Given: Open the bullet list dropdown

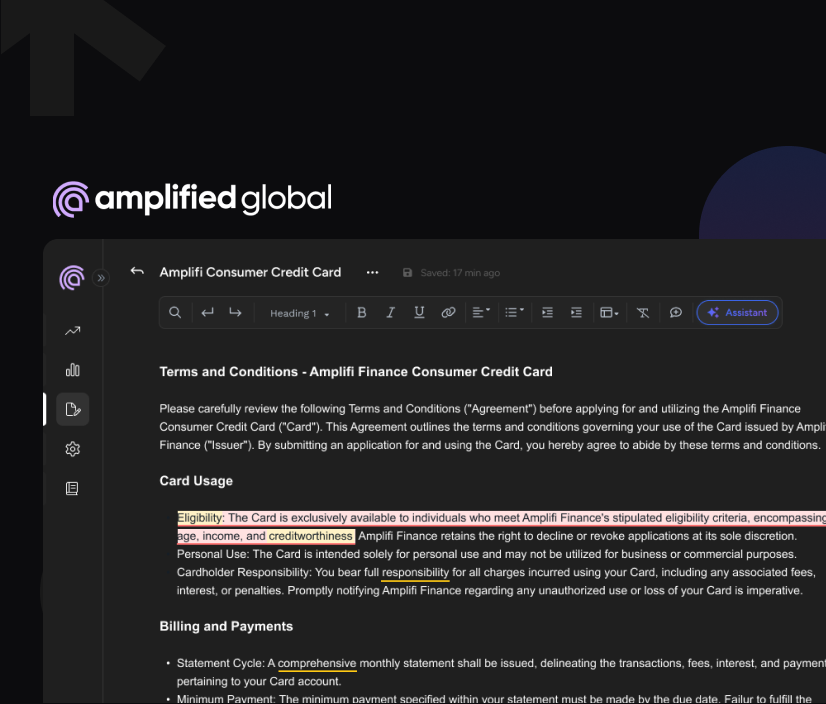Looking at the screenshot, I should pos(514,312).
